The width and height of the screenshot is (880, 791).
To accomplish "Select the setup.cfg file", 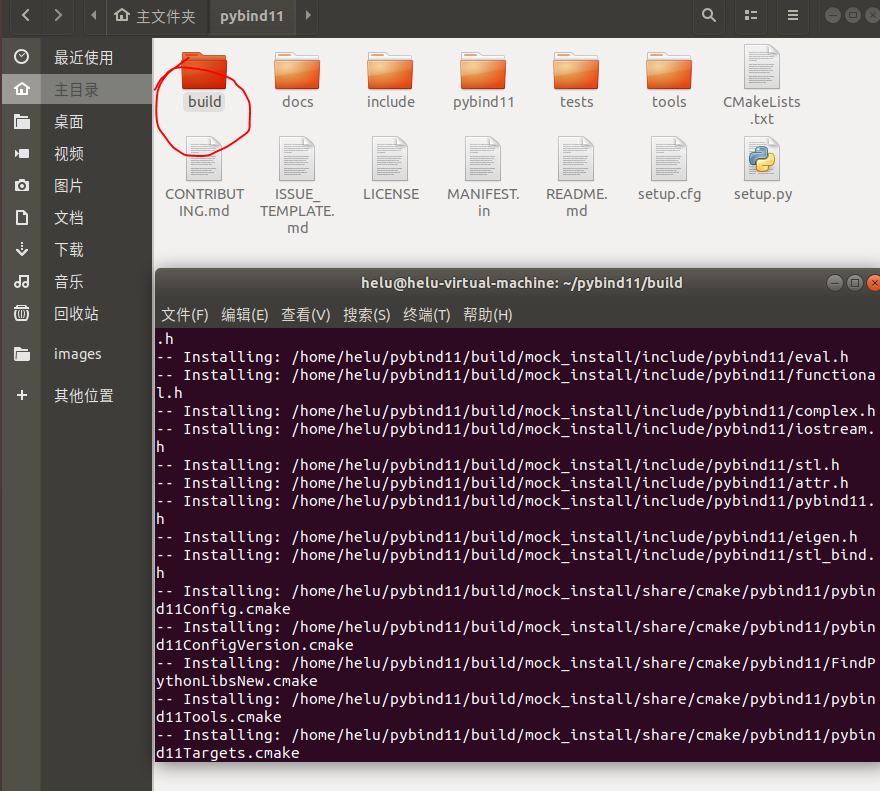I will 669,168.
